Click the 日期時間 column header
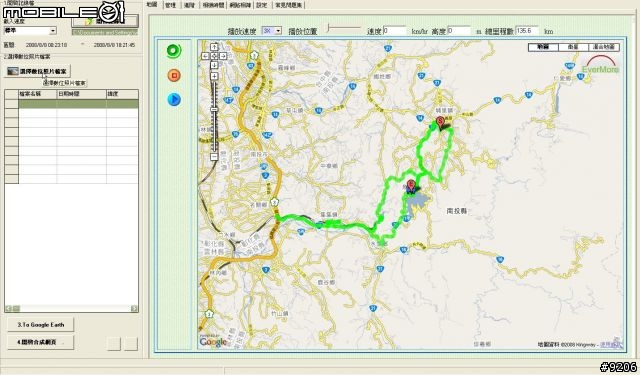Screen dimensions: 640x375 (81, 94)
